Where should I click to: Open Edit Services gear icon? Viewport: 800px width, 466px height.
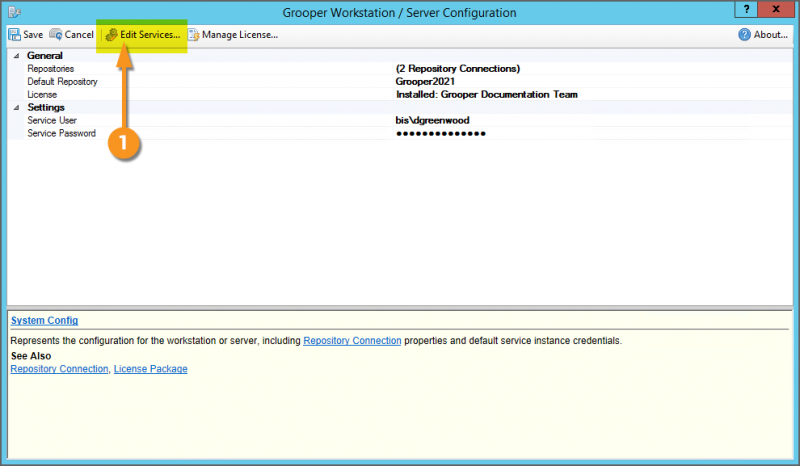pyautogui.click(x=111, y=35)
